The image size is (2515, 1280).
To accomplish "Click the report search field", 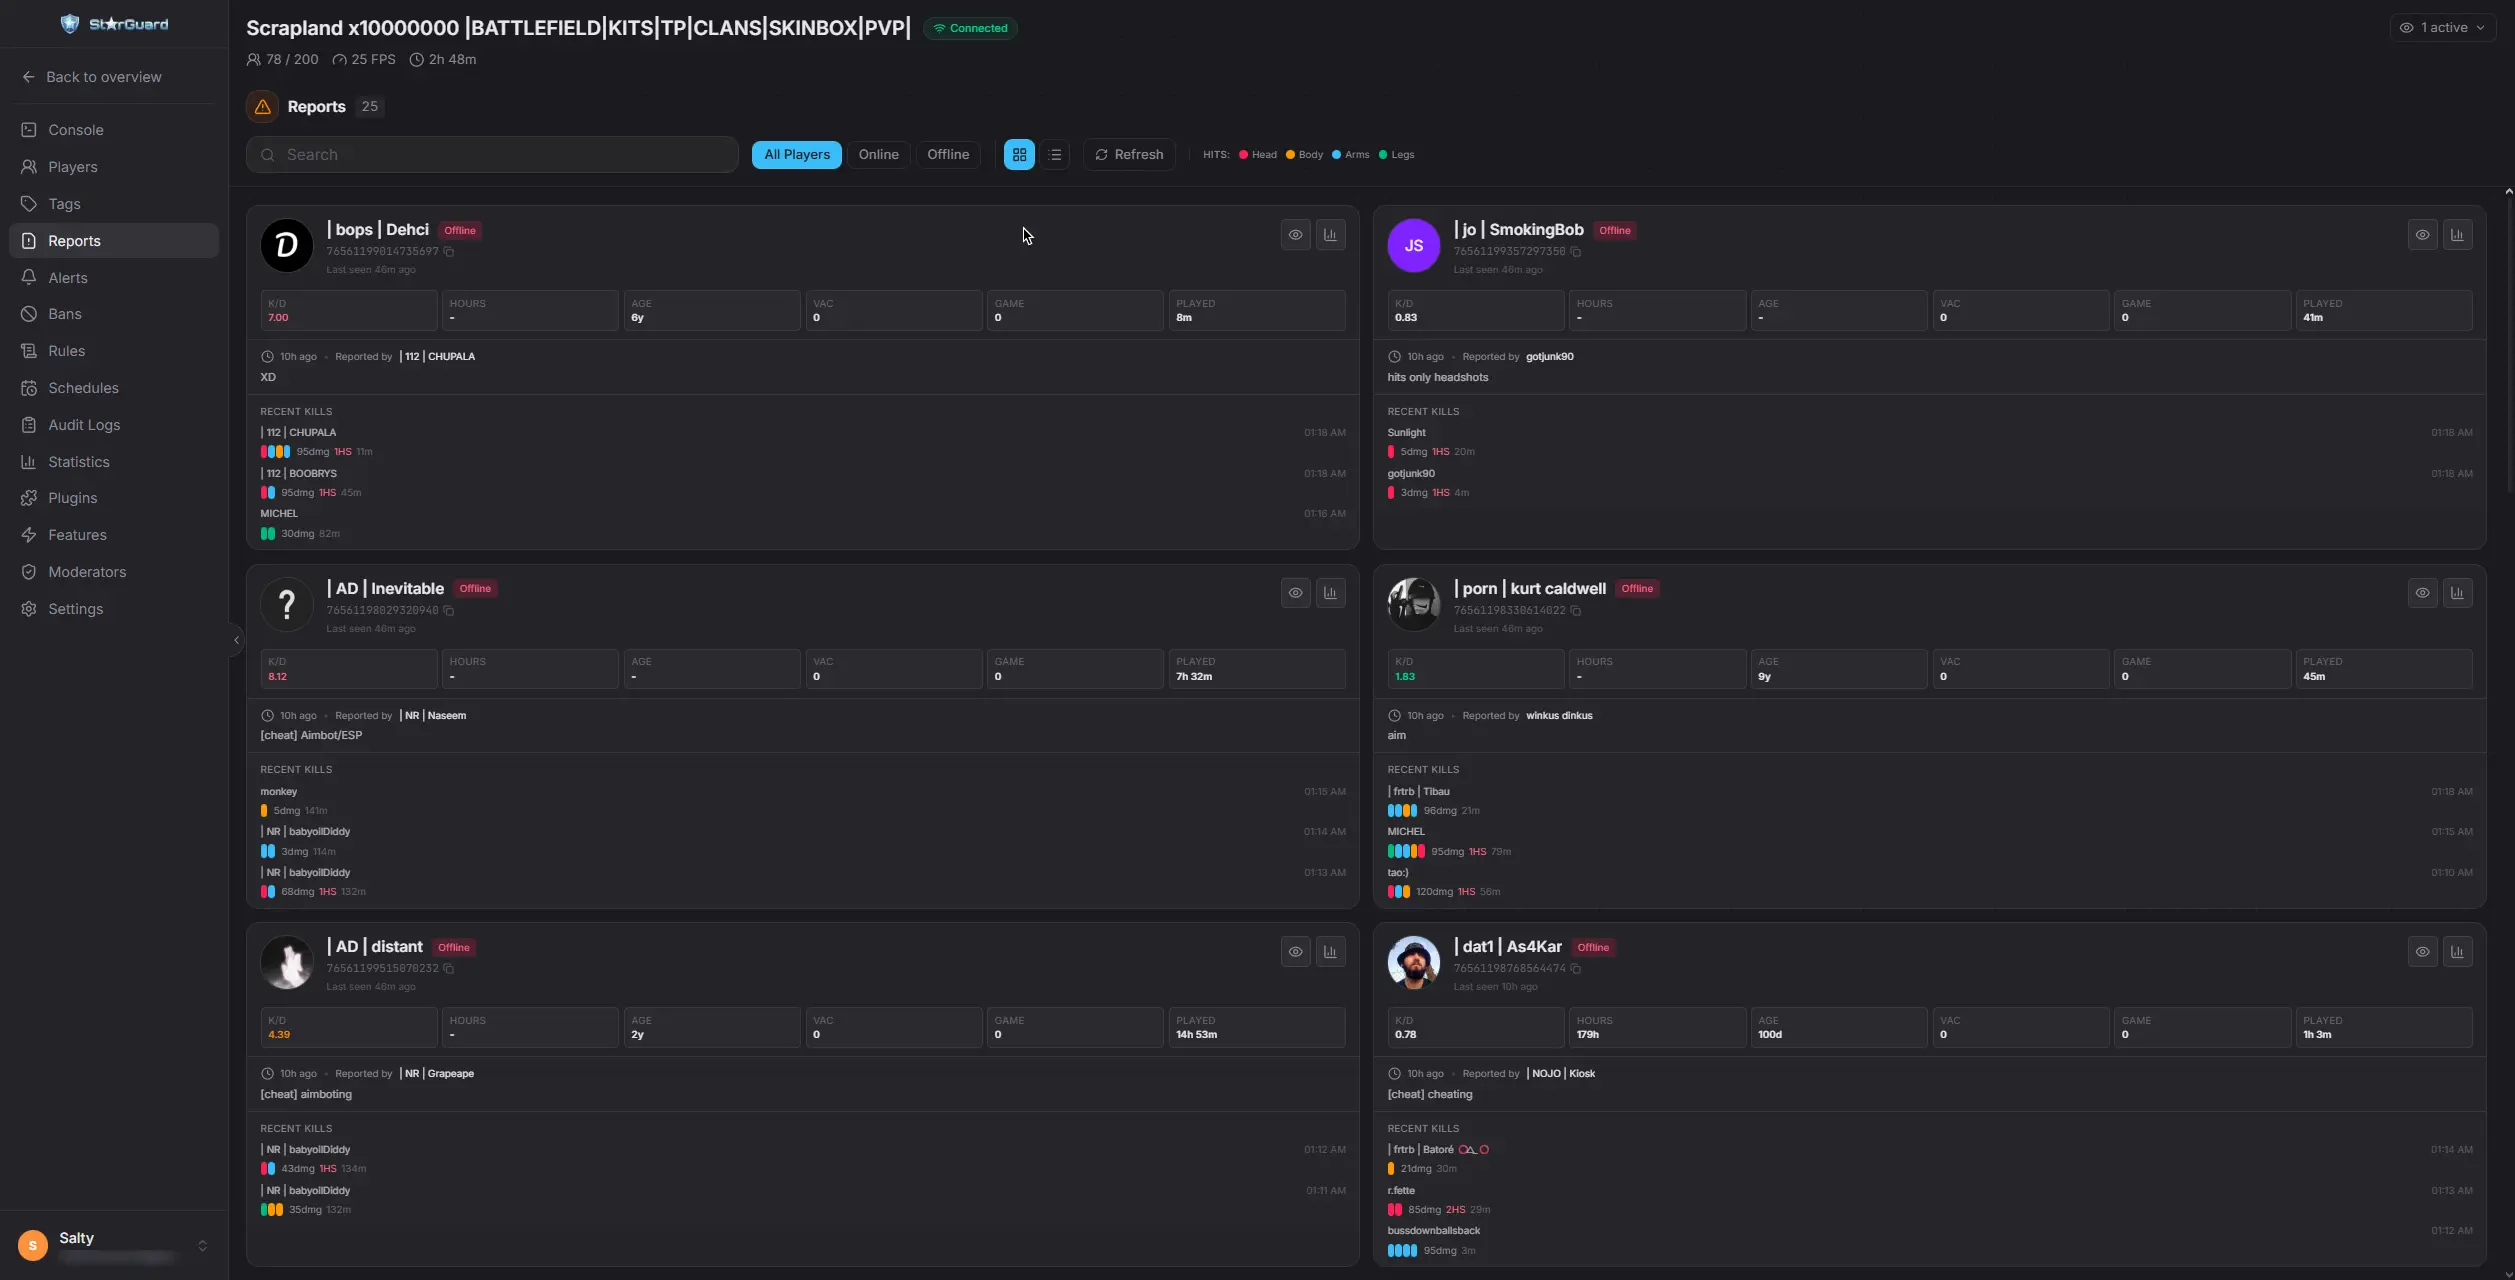I will click(x=490, y=154).
